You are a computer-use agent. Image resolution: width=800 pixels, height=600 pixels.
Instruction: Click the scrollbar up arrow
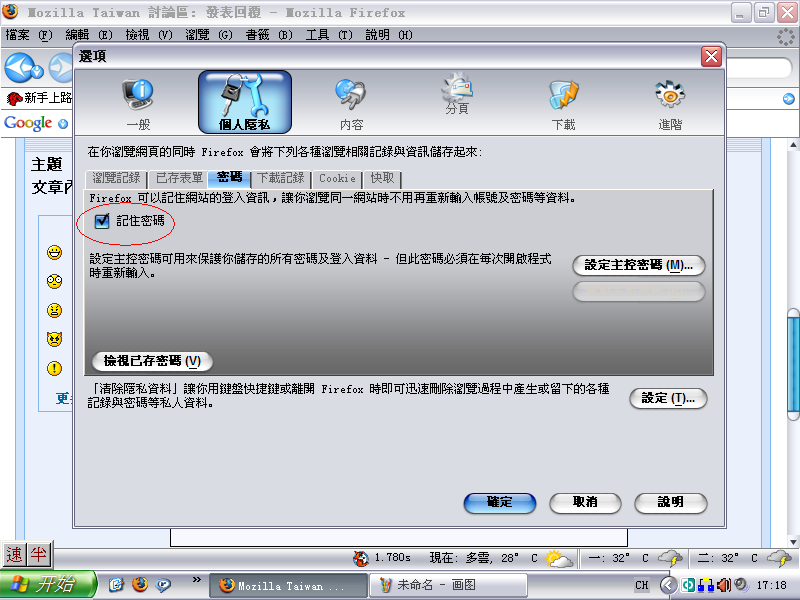[x=793, y=145]
